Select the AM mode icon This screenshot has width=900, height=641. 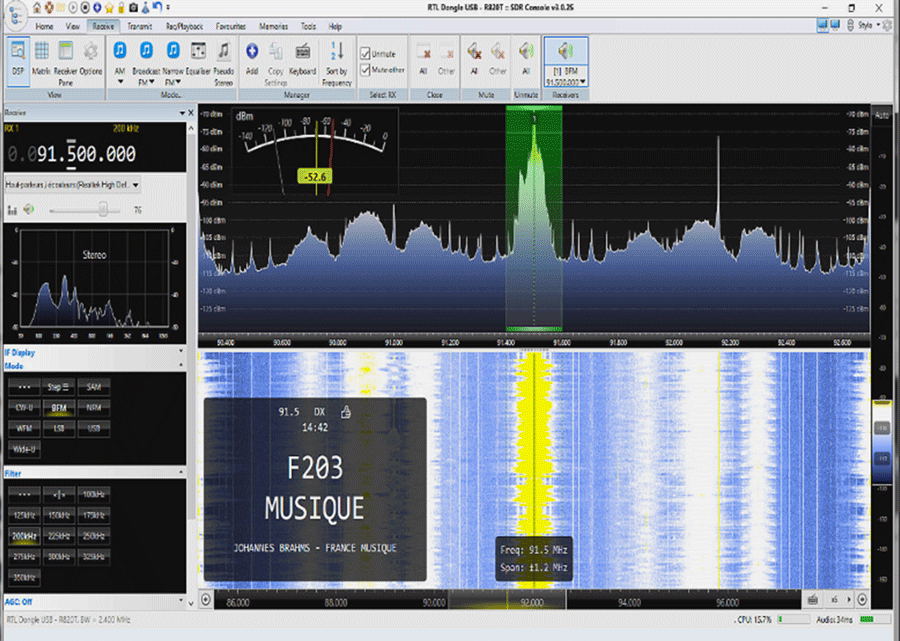click(119, 51)
